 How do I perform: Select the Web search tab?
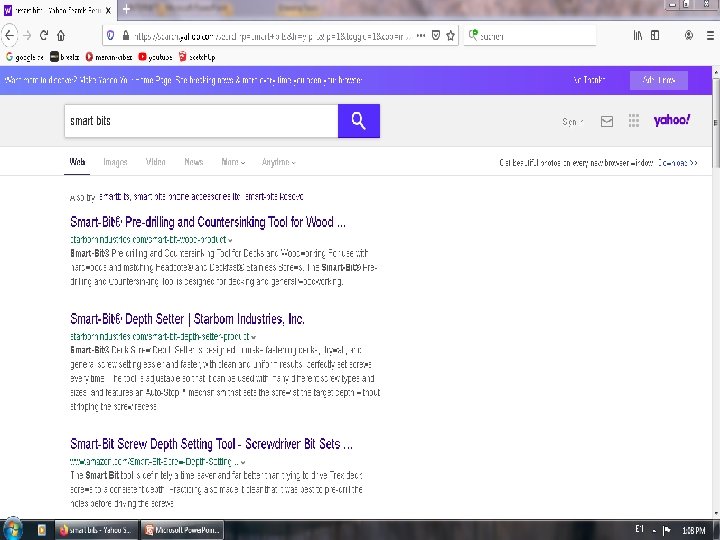[x=77, y=162]
